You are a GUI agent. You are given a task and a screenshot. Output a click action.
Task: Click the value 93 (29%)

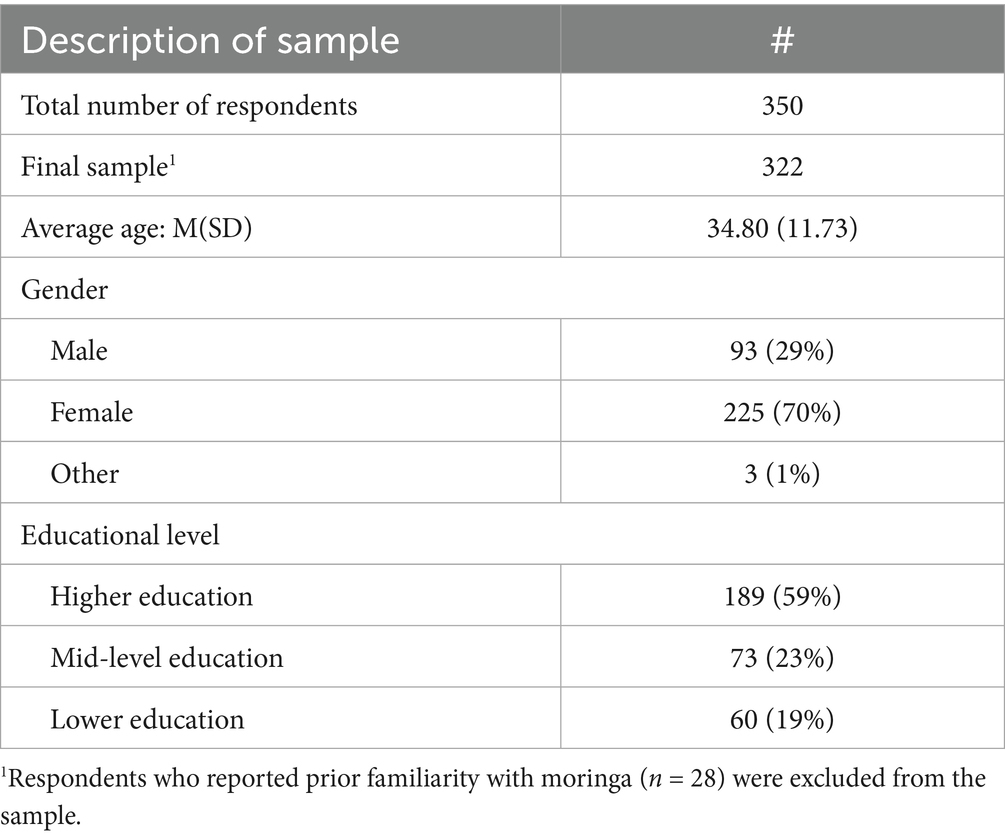click(782, 351)
